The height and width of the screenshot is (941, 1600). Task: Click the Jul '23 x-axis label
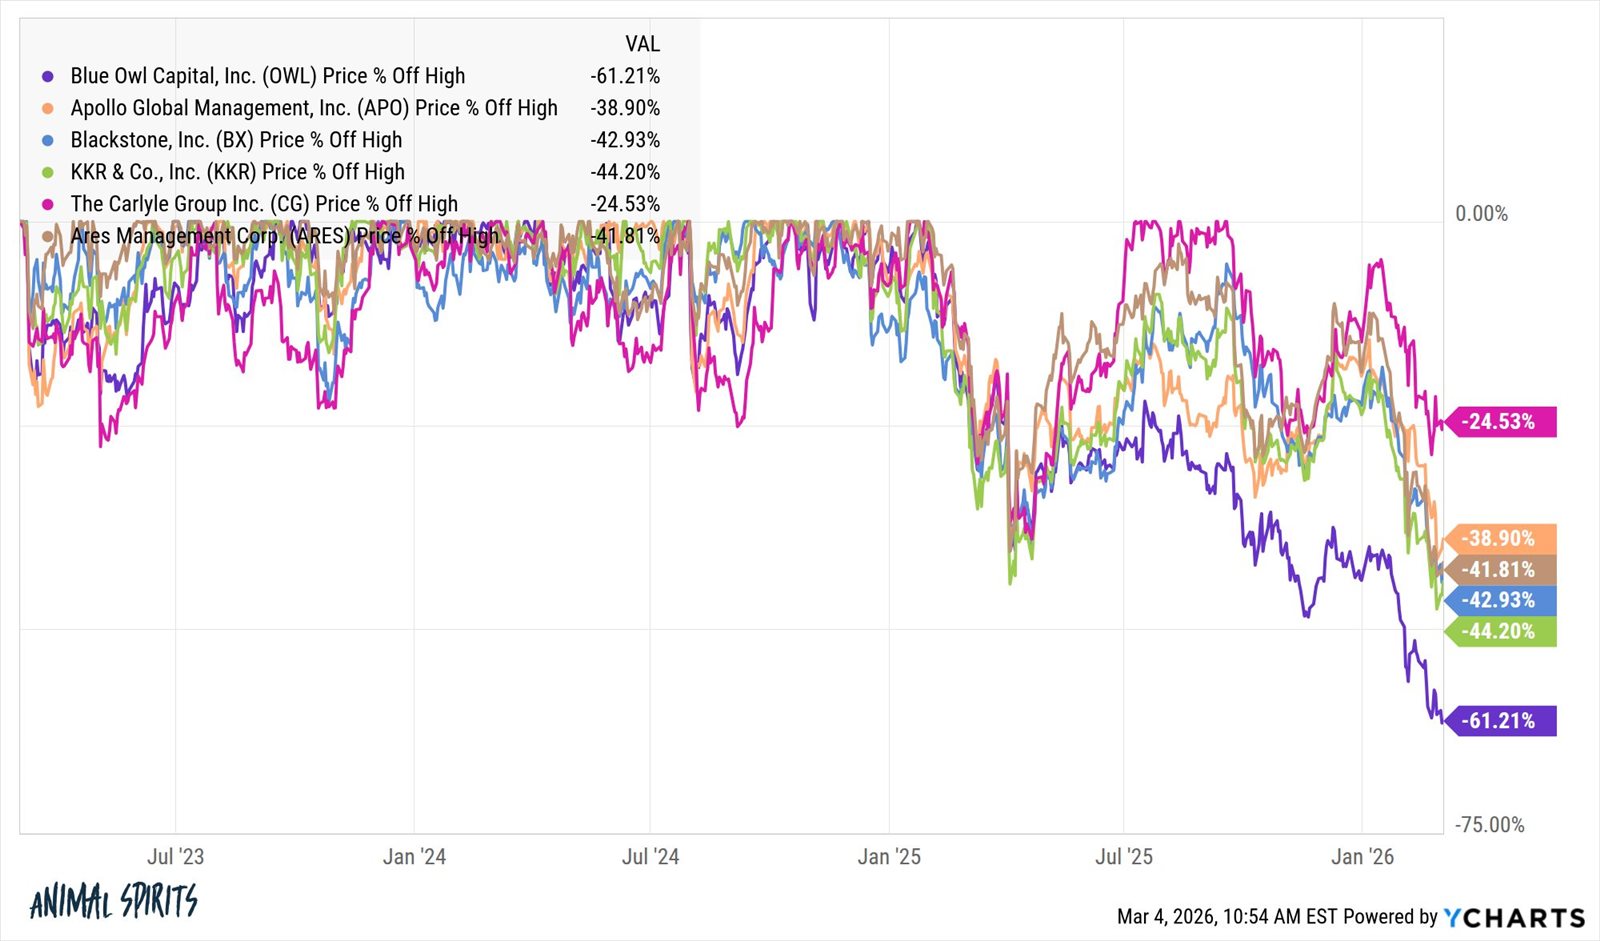[x=175, y=857]
